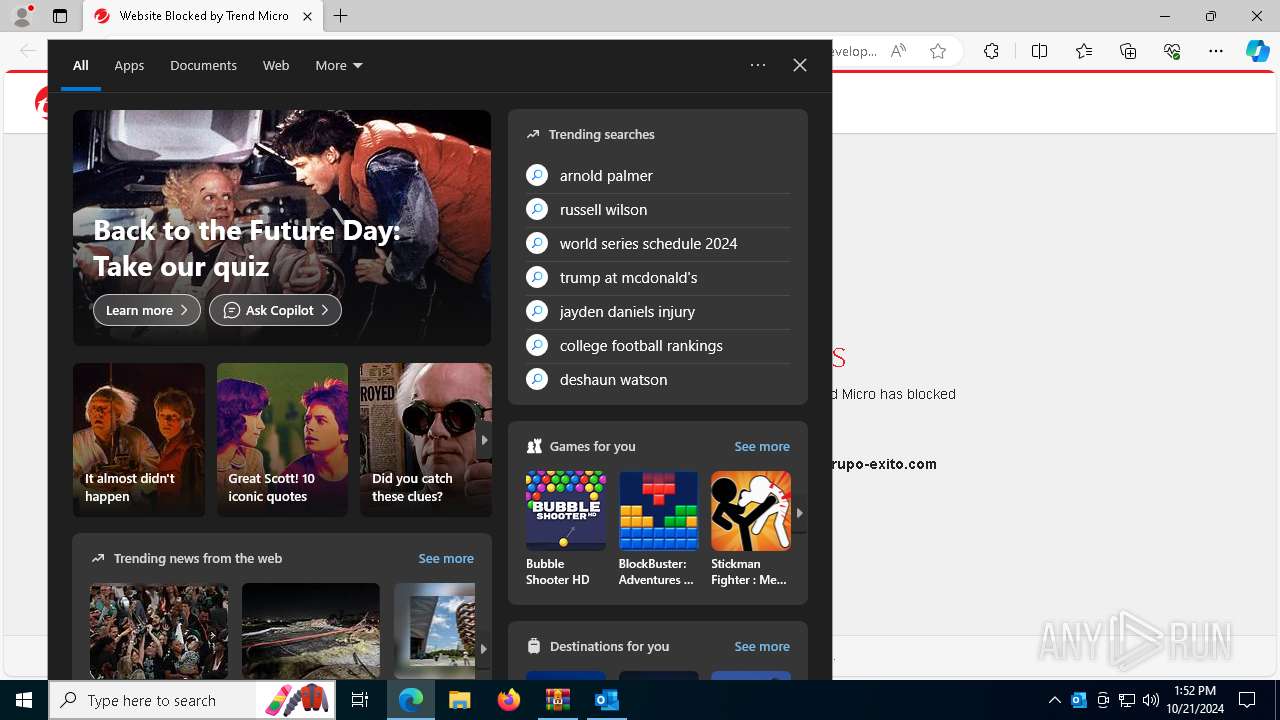Open Edge tab actions menu icon
The image size is (1280, 720).
click(60, 16)
